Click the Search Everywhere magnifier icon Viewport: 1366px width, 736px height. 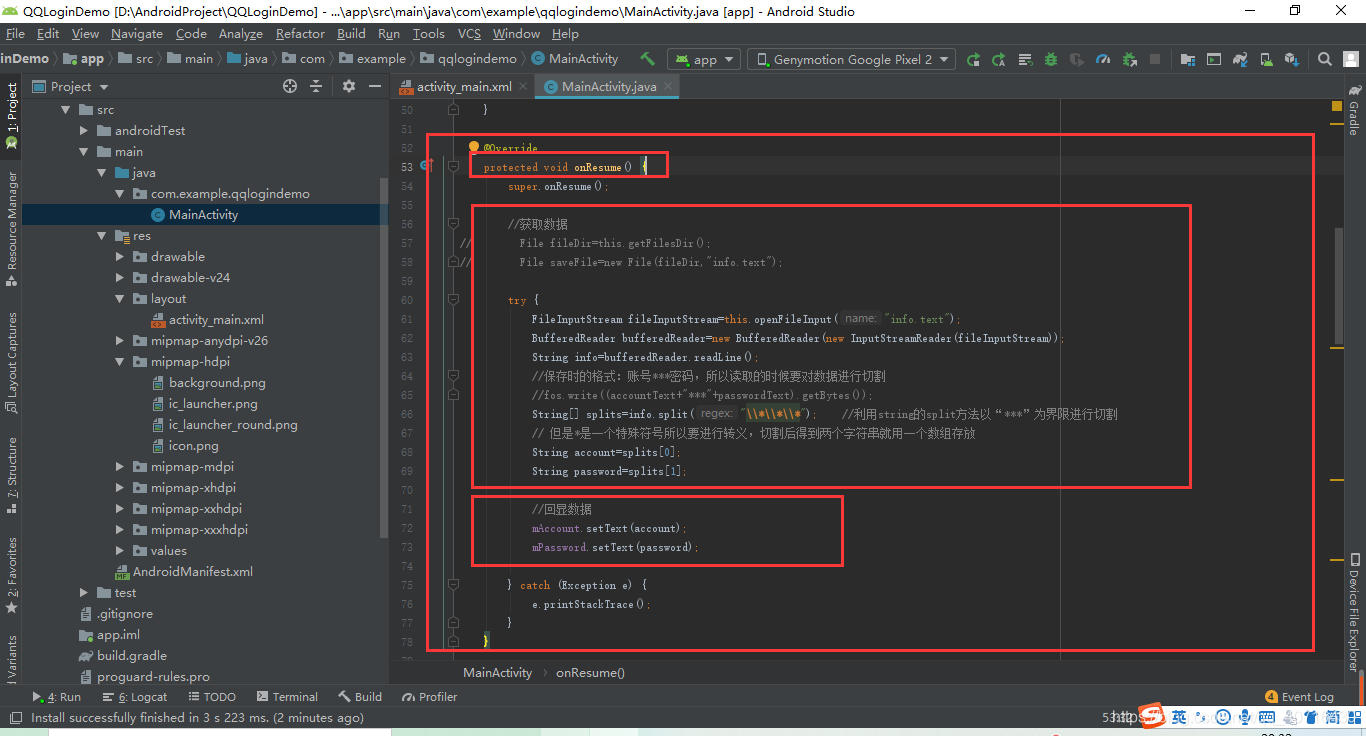tap(1324, 59)
